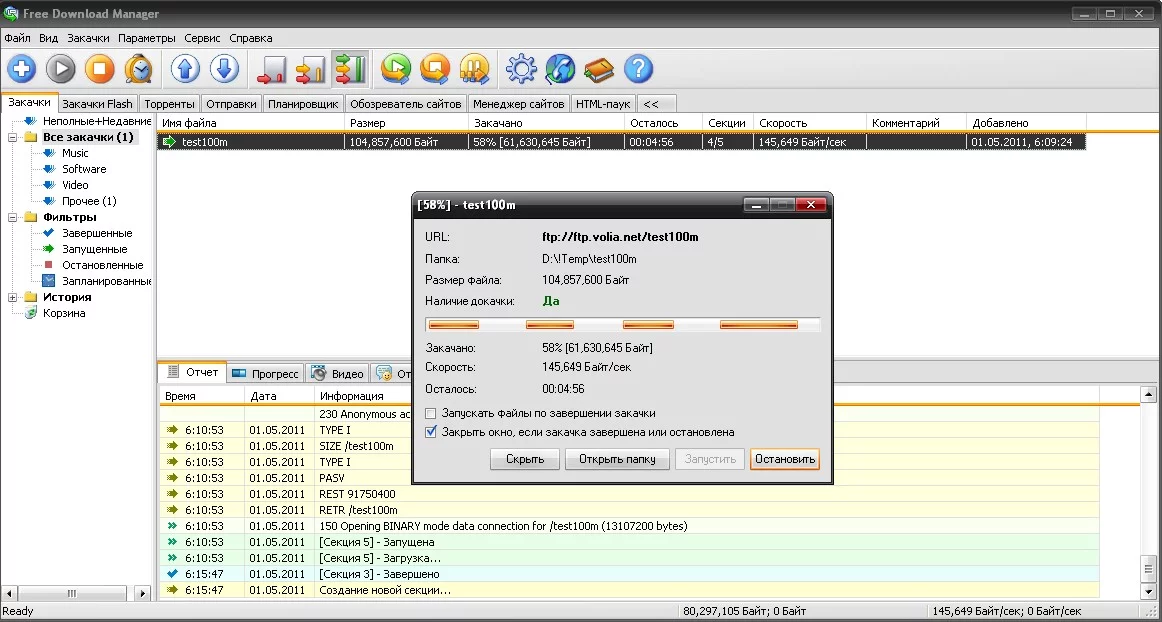Open the Параметры menu

click(146, 38)
